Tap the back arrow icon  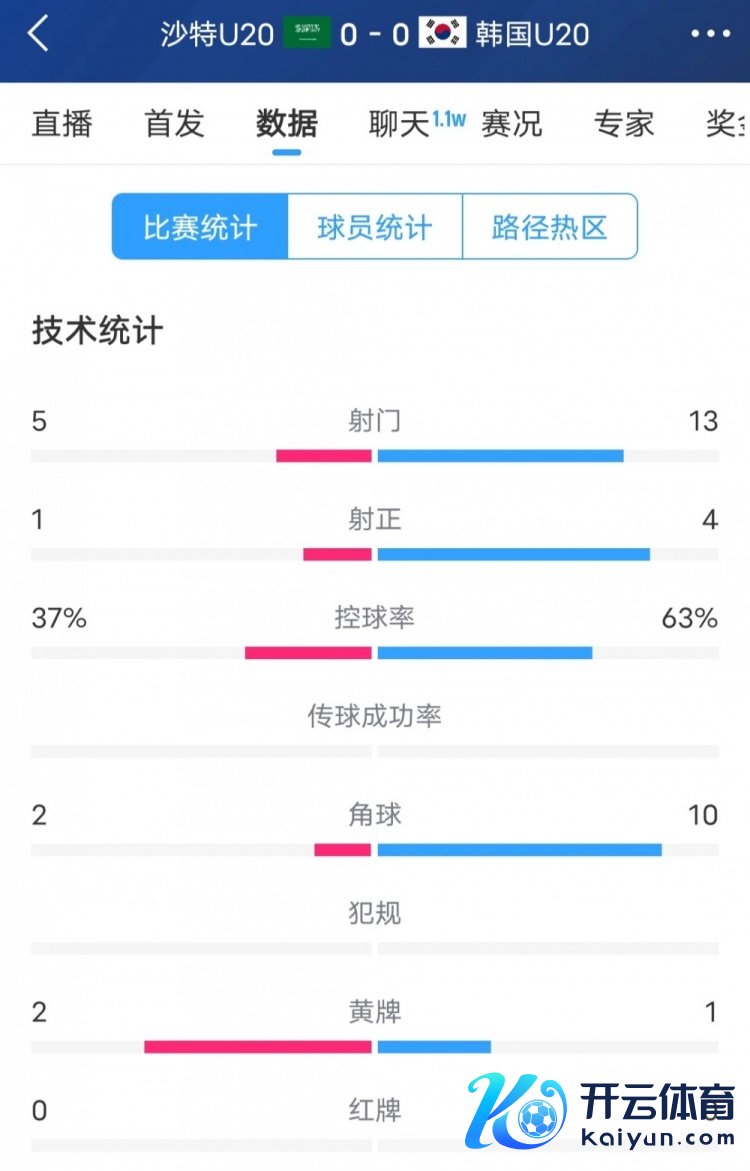(x=38, y=34)
